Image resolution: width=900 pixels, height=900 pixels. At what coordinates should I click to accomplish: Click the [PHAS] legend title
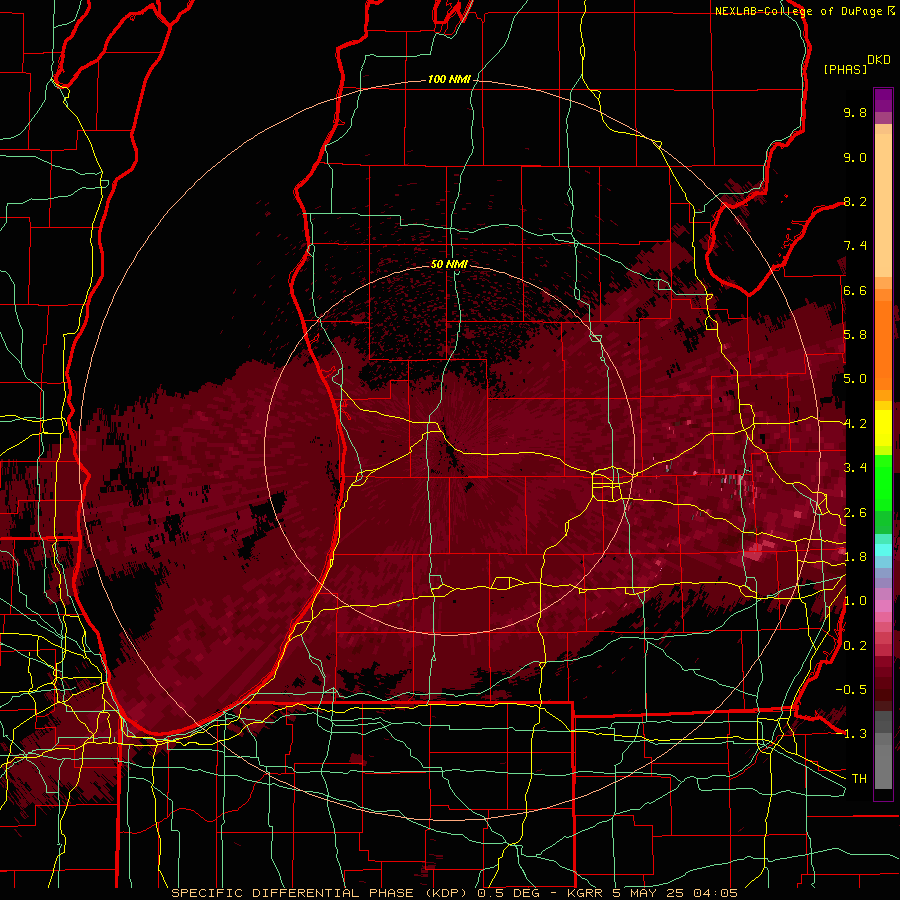tap(845, 69)
